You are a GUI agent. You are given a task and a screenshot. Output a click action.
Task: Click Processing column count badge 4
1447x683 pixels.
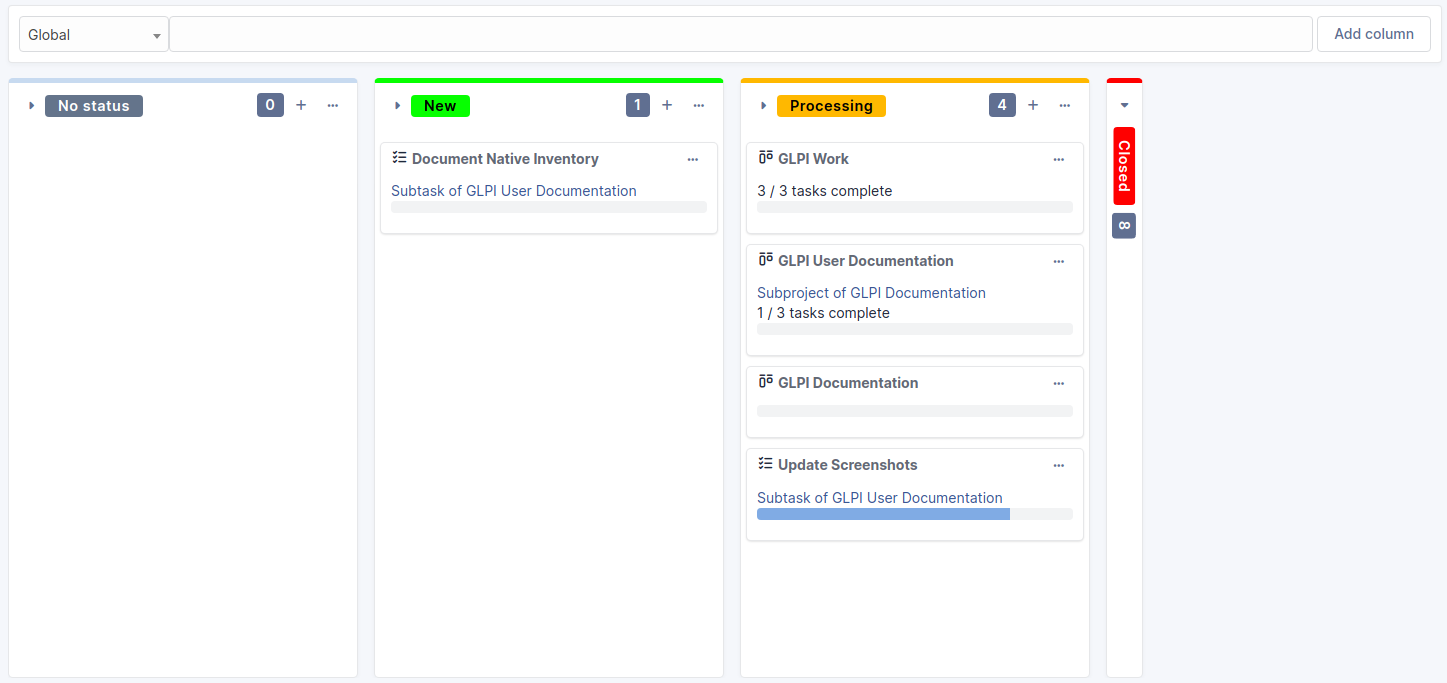tap(1002, 105)
